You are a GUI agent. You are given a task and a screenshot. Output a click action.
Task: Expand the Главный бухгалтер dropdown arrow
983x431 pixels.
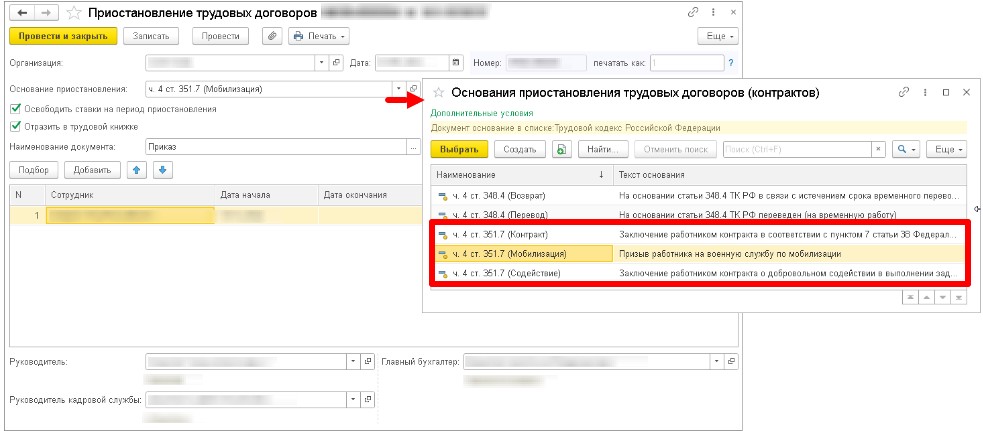pos(717,361)
